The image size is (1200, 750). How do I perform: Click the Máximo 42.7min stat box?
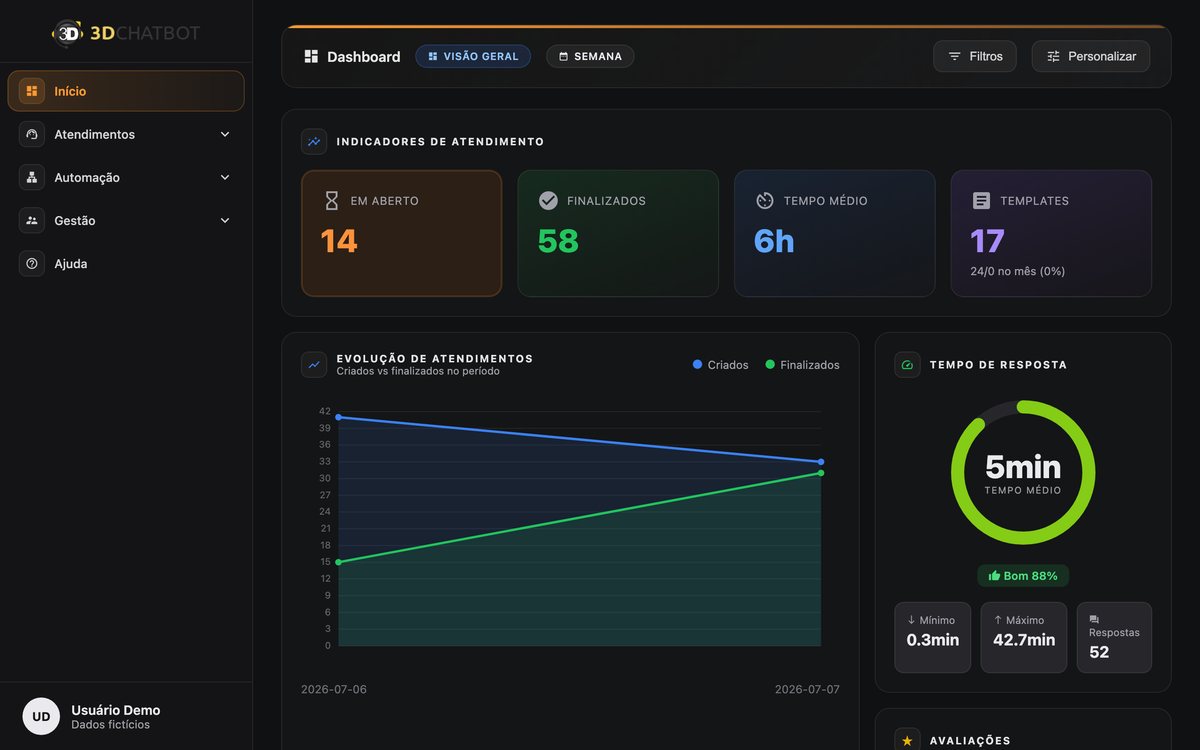(1024, 637)
